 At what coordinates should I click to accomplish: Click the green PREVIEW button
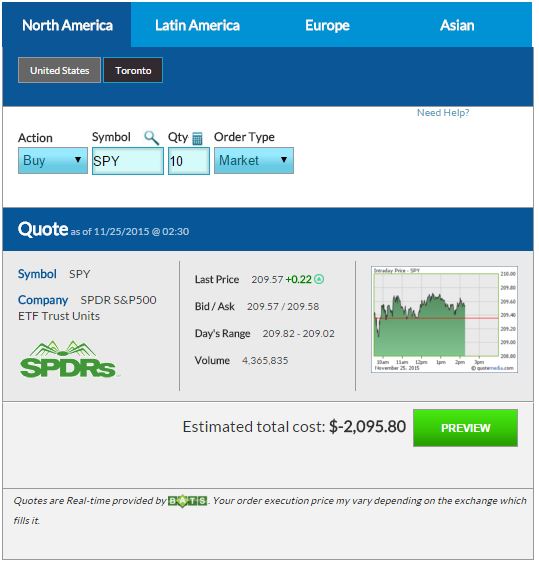(x=466, y=428)
